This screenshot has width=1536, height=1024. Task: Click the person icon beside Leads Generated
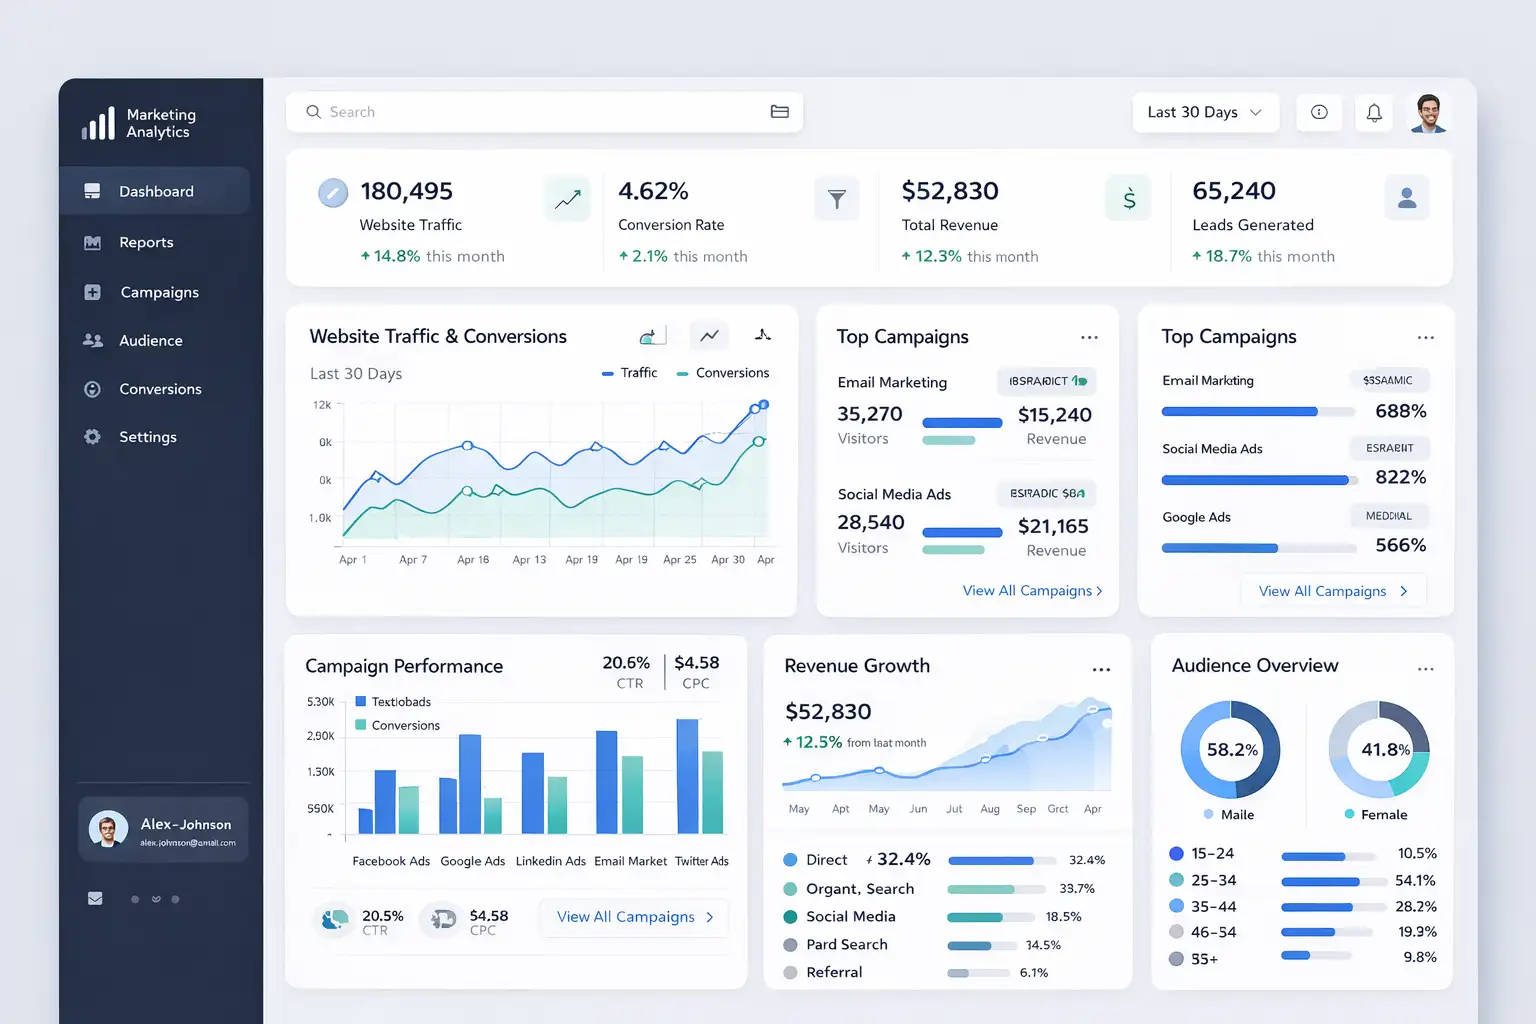click(x=1406, y=198)
